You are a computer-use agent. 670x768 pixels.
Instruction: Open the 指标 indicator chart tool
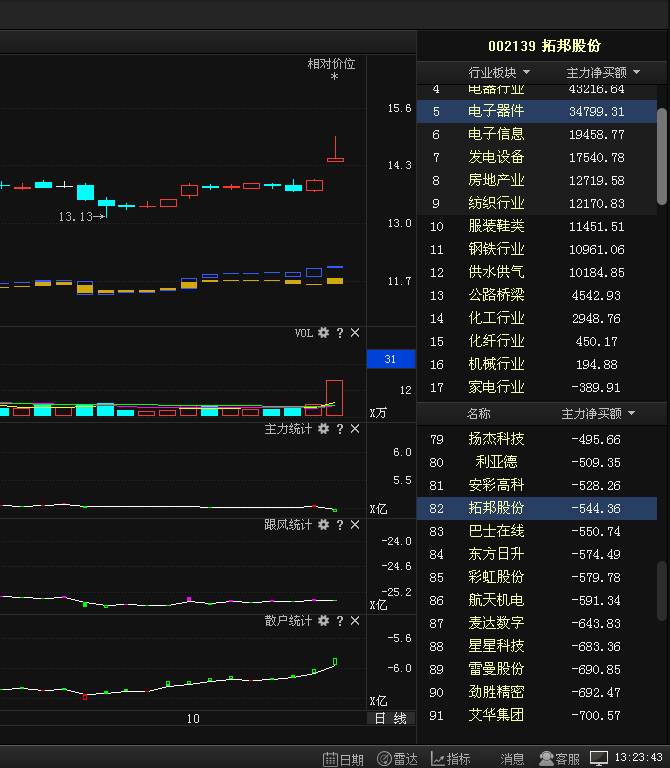pyautogui.click(x=451, y=759)
